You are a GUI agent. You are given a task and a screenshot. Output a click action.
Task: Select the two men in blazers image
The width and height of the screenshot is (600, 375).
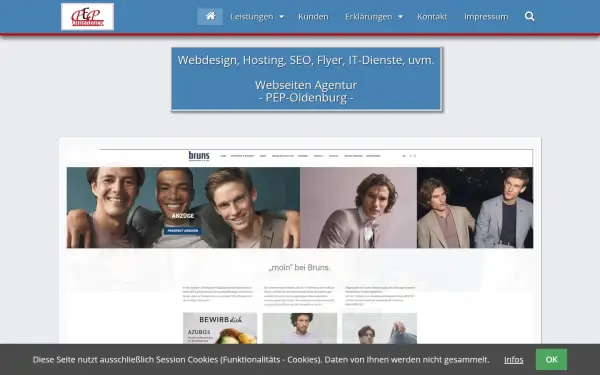click(x=475, y=207)
